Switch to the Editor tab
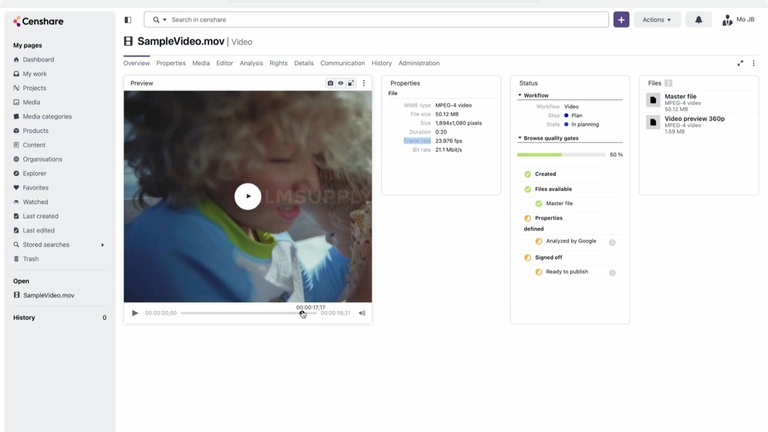 click(225, 63)
